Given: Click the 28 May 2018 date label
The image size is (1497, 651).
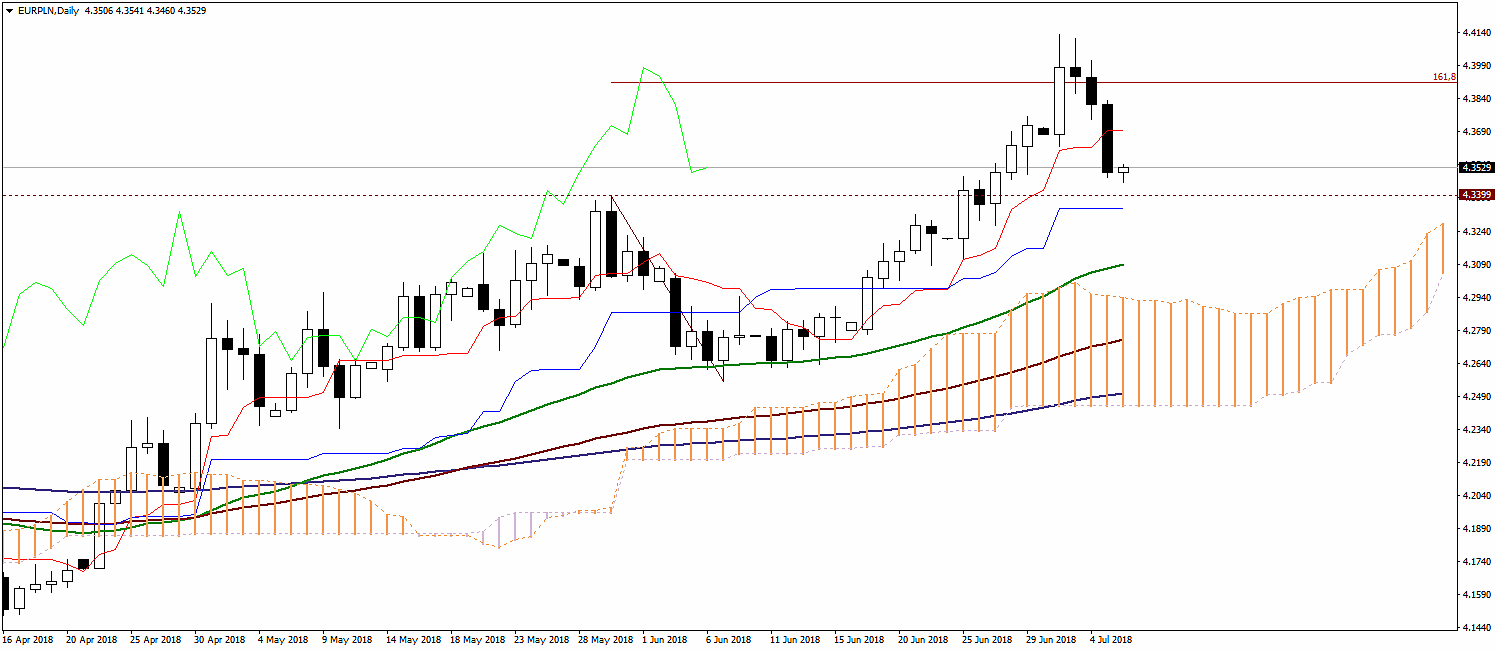Looking at the screenshot, I should (604, 639).
